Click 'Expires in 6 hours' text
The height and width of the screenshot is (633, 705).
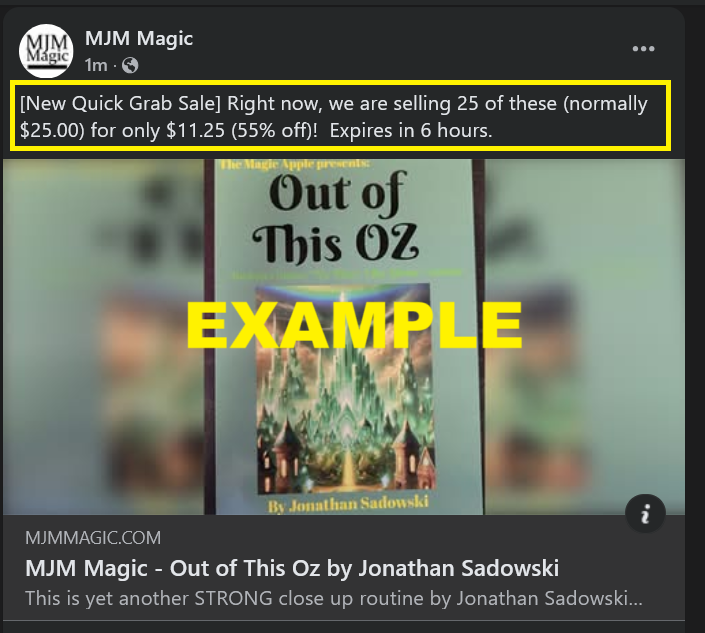411,131
